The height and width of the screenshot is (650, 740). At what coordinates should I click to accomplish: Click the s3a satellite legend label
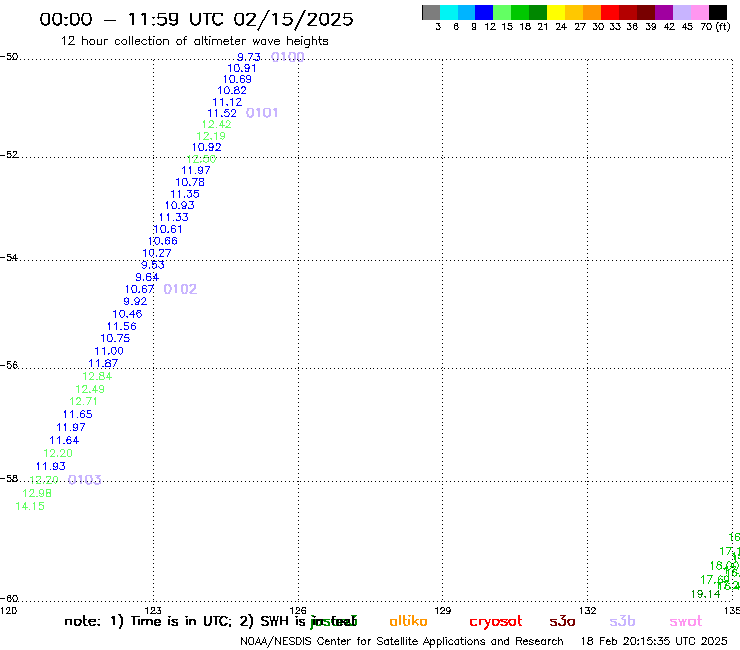pyautogui.click(x=562, y=621)
